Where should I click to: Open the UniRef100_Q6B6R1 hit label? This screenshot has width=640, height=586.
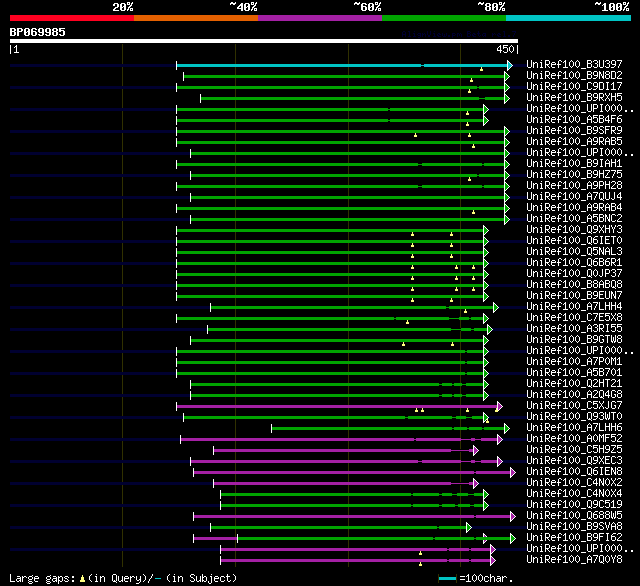coord(574,262)
